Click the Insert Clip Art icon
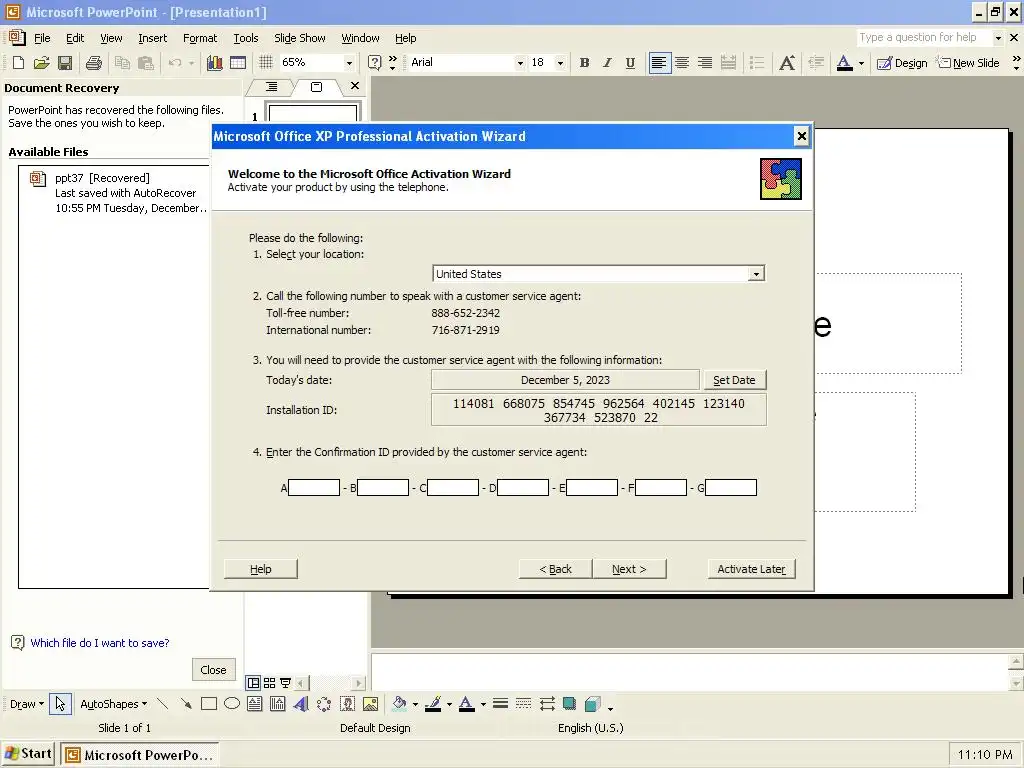 [347, 704]
